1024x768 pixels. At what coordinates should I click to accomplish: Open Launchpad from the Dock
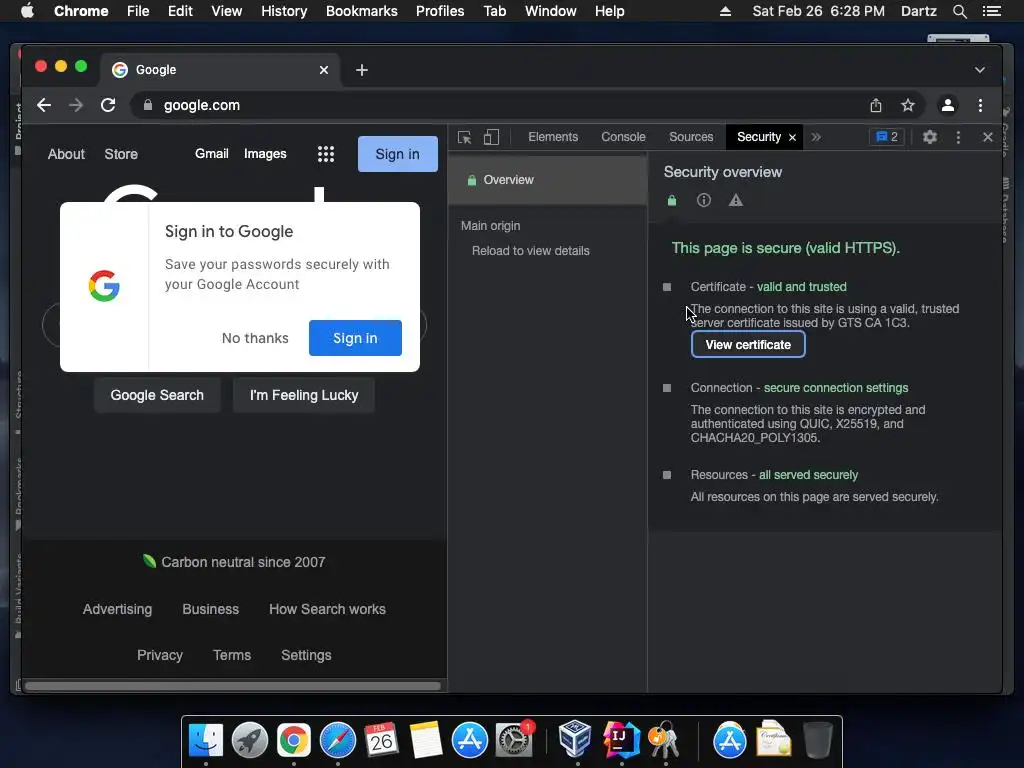[x=249, y=741]
